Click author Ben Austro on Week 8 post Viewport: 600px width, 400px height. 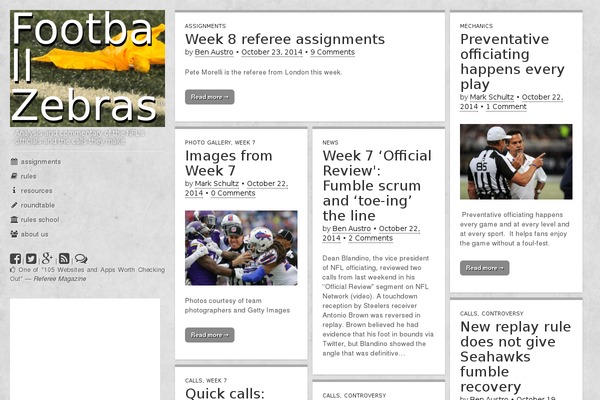pyautogui.click(x=214, y=52)
